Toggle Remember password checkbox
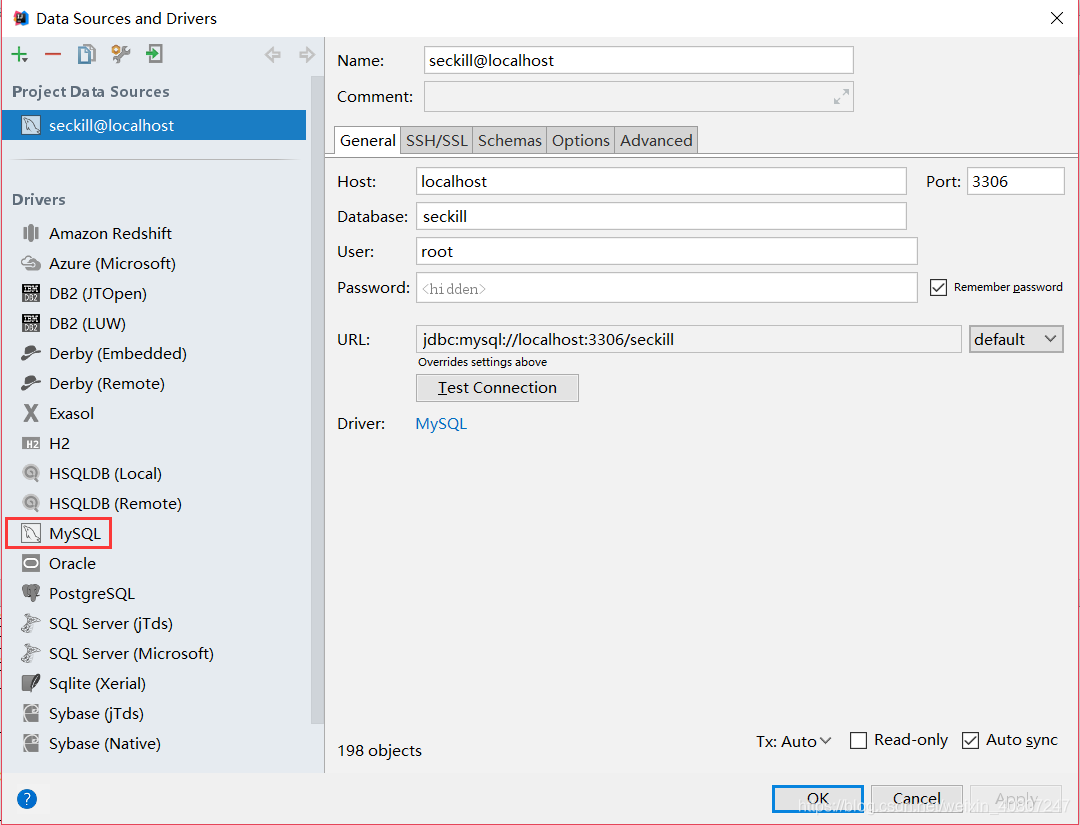Image resolution: width=1080 pixels, height=825 pixels. (938, 287)
